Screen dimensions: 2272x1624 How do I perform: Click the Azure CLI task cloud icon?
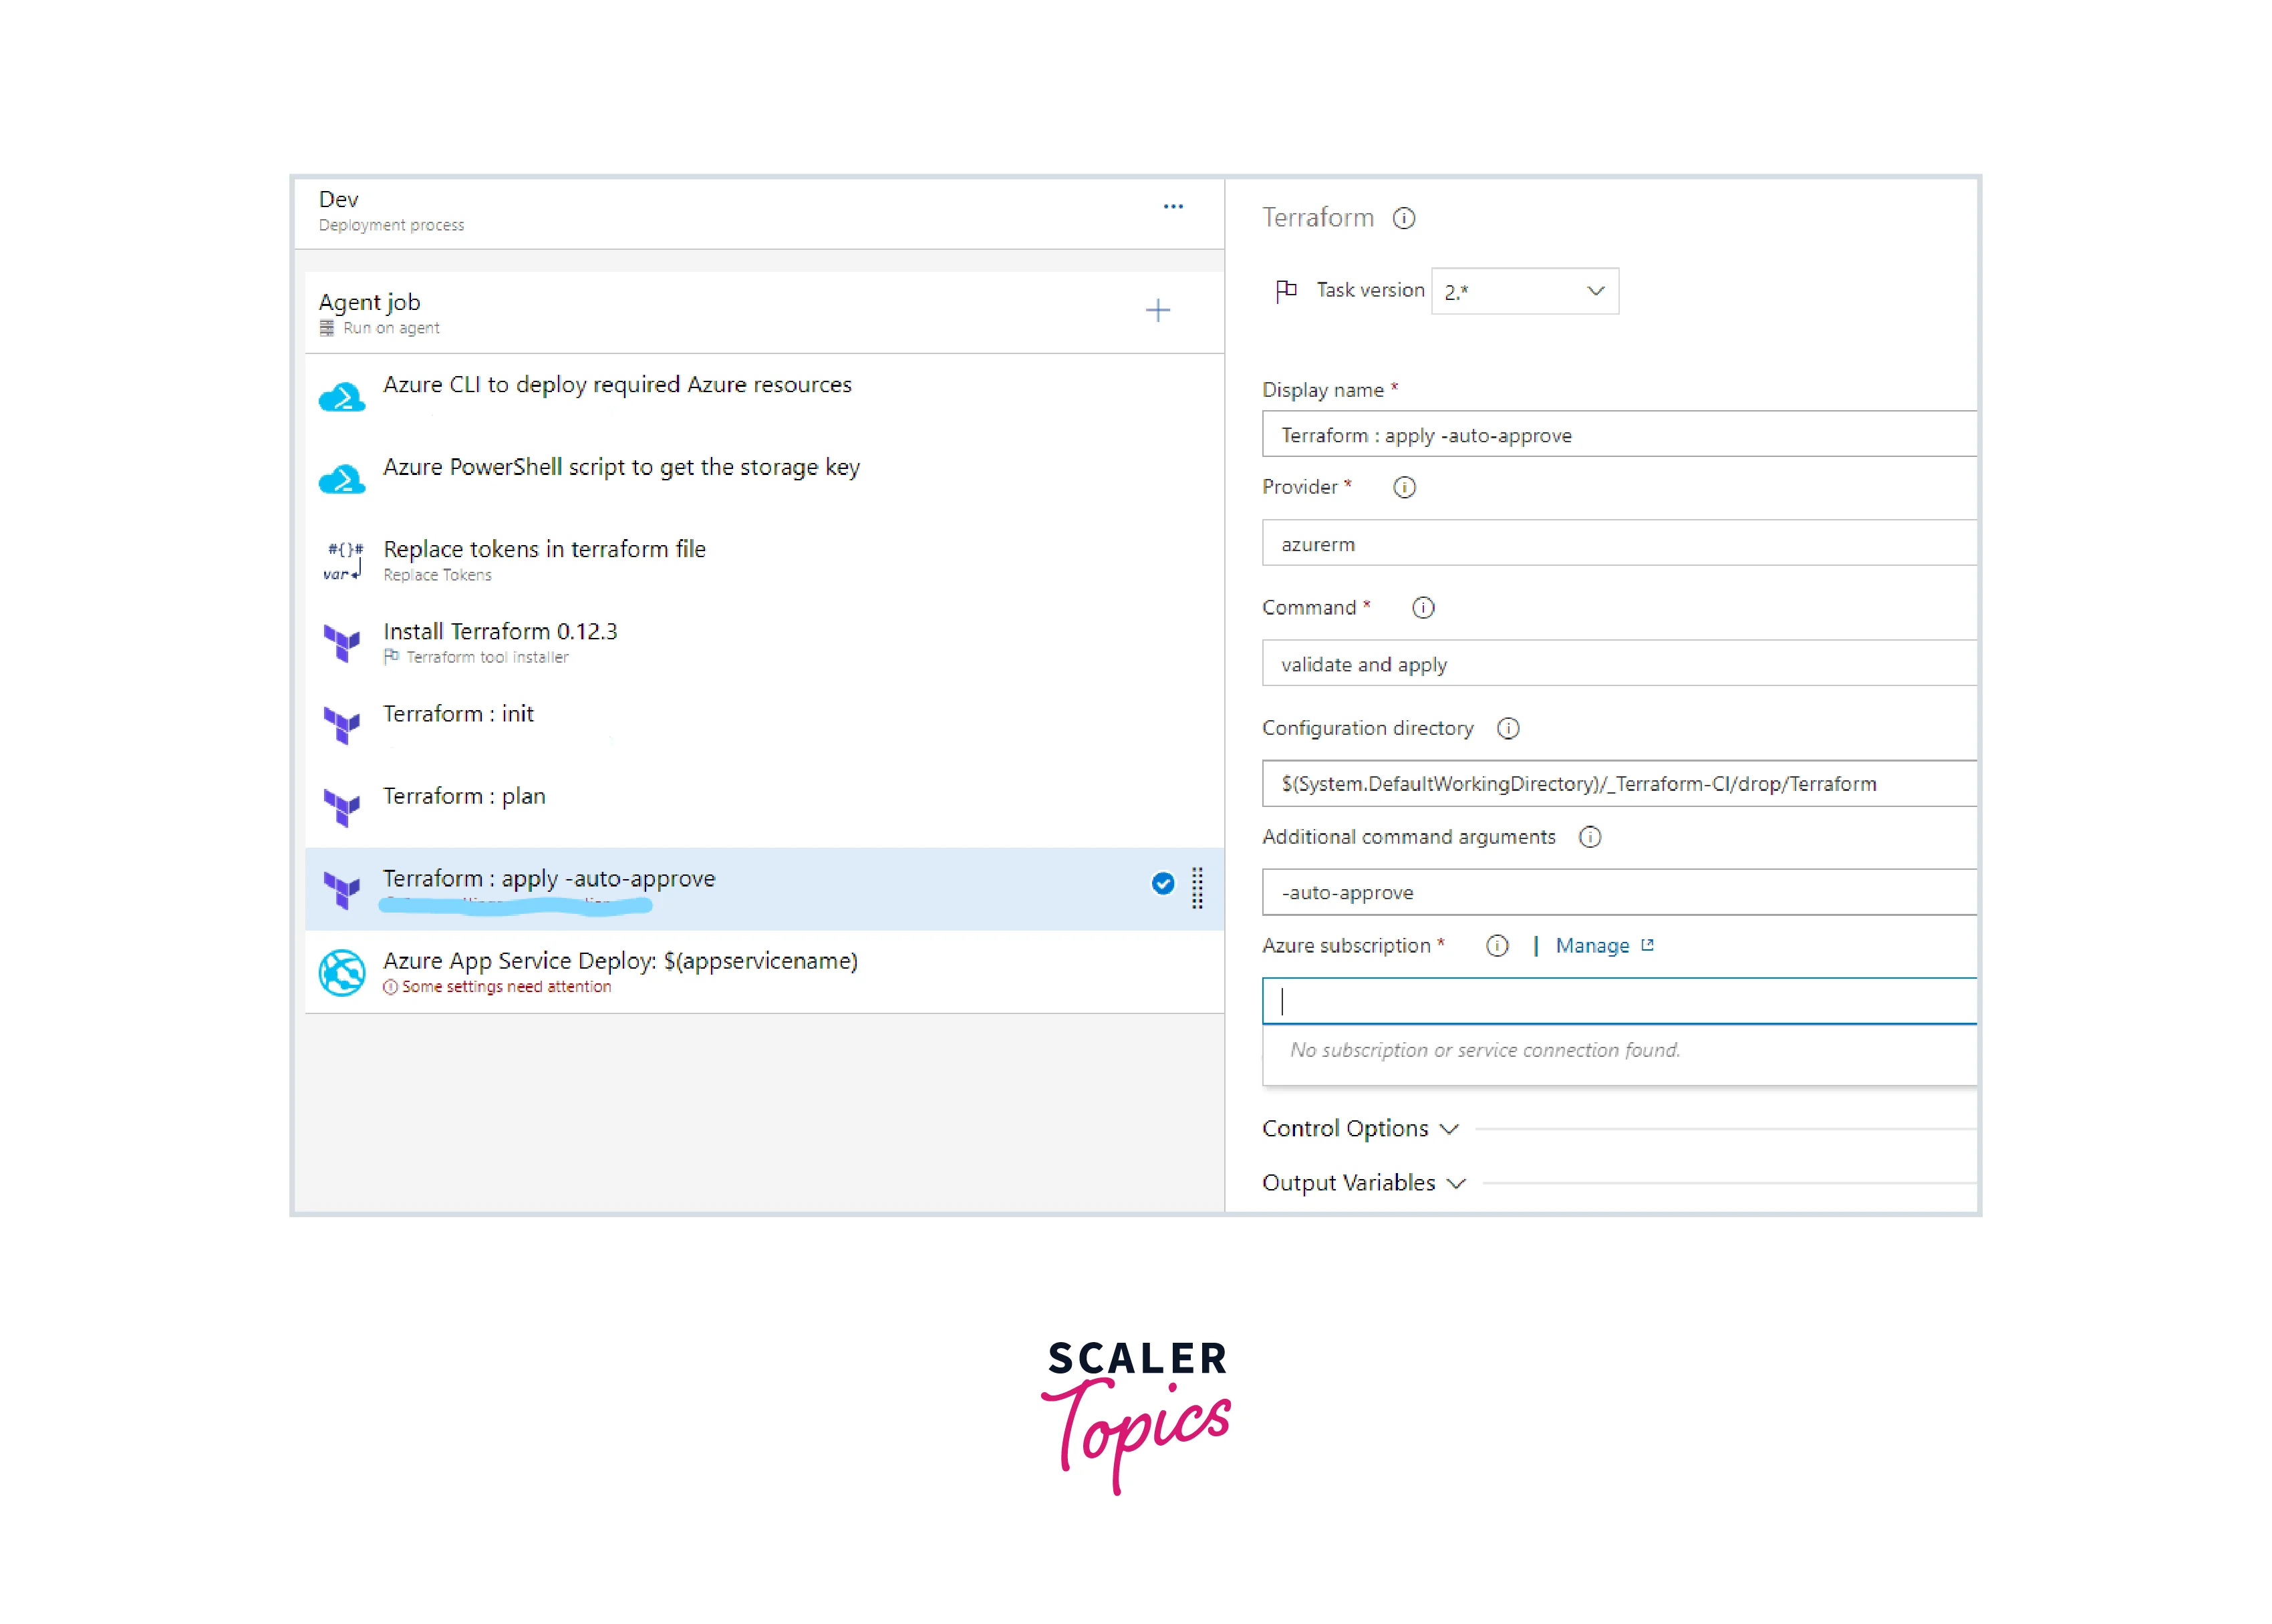(341, 397)
